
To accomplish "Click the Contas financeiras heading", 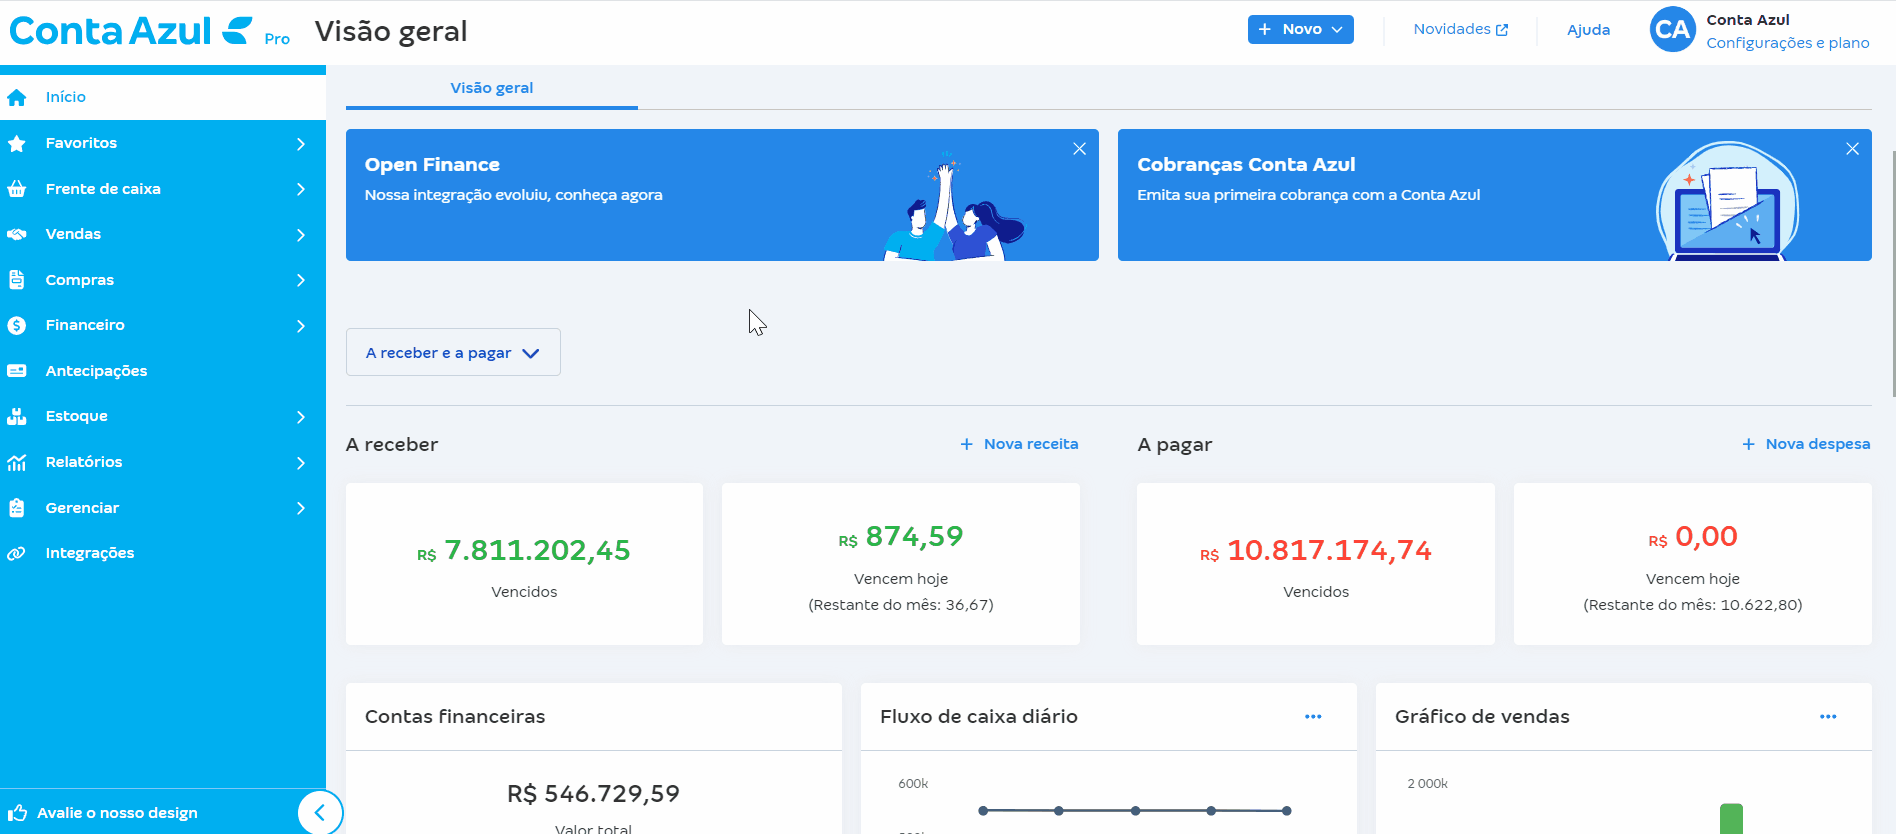I will click(455, 717).
